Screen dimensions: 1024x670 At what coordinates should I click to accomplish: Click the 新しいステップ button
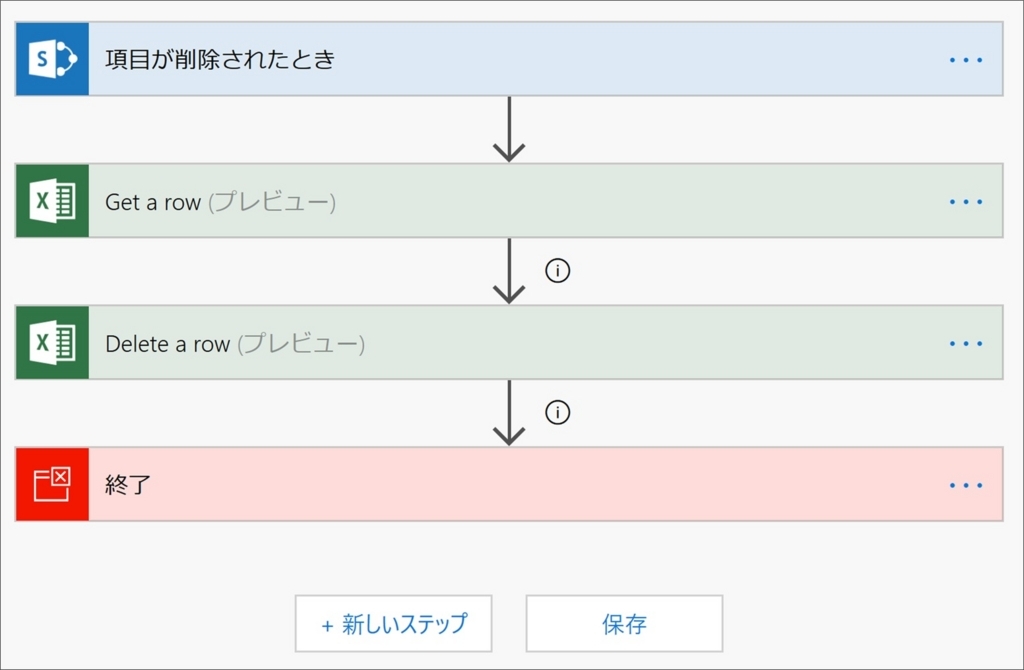pos(393,623)
